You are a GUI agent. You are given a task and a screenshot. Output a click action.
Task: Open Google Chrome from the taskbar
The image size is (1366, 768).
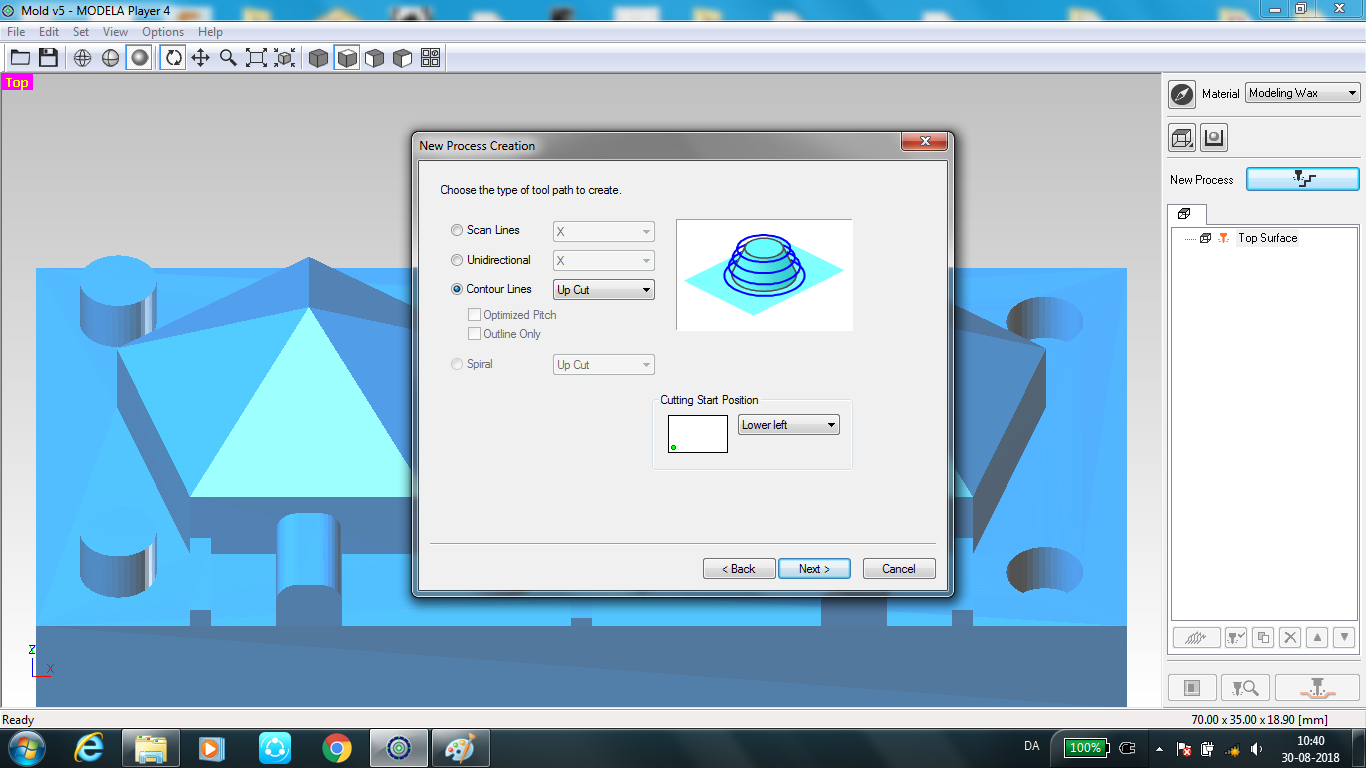click(x=336, y=748)
